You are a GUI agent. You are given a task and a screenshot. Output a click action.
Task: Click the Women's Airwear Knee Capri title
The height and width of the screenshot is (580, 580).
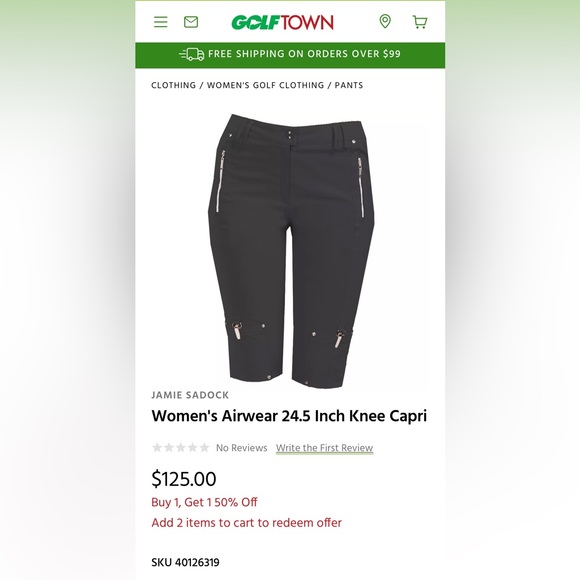289,416
